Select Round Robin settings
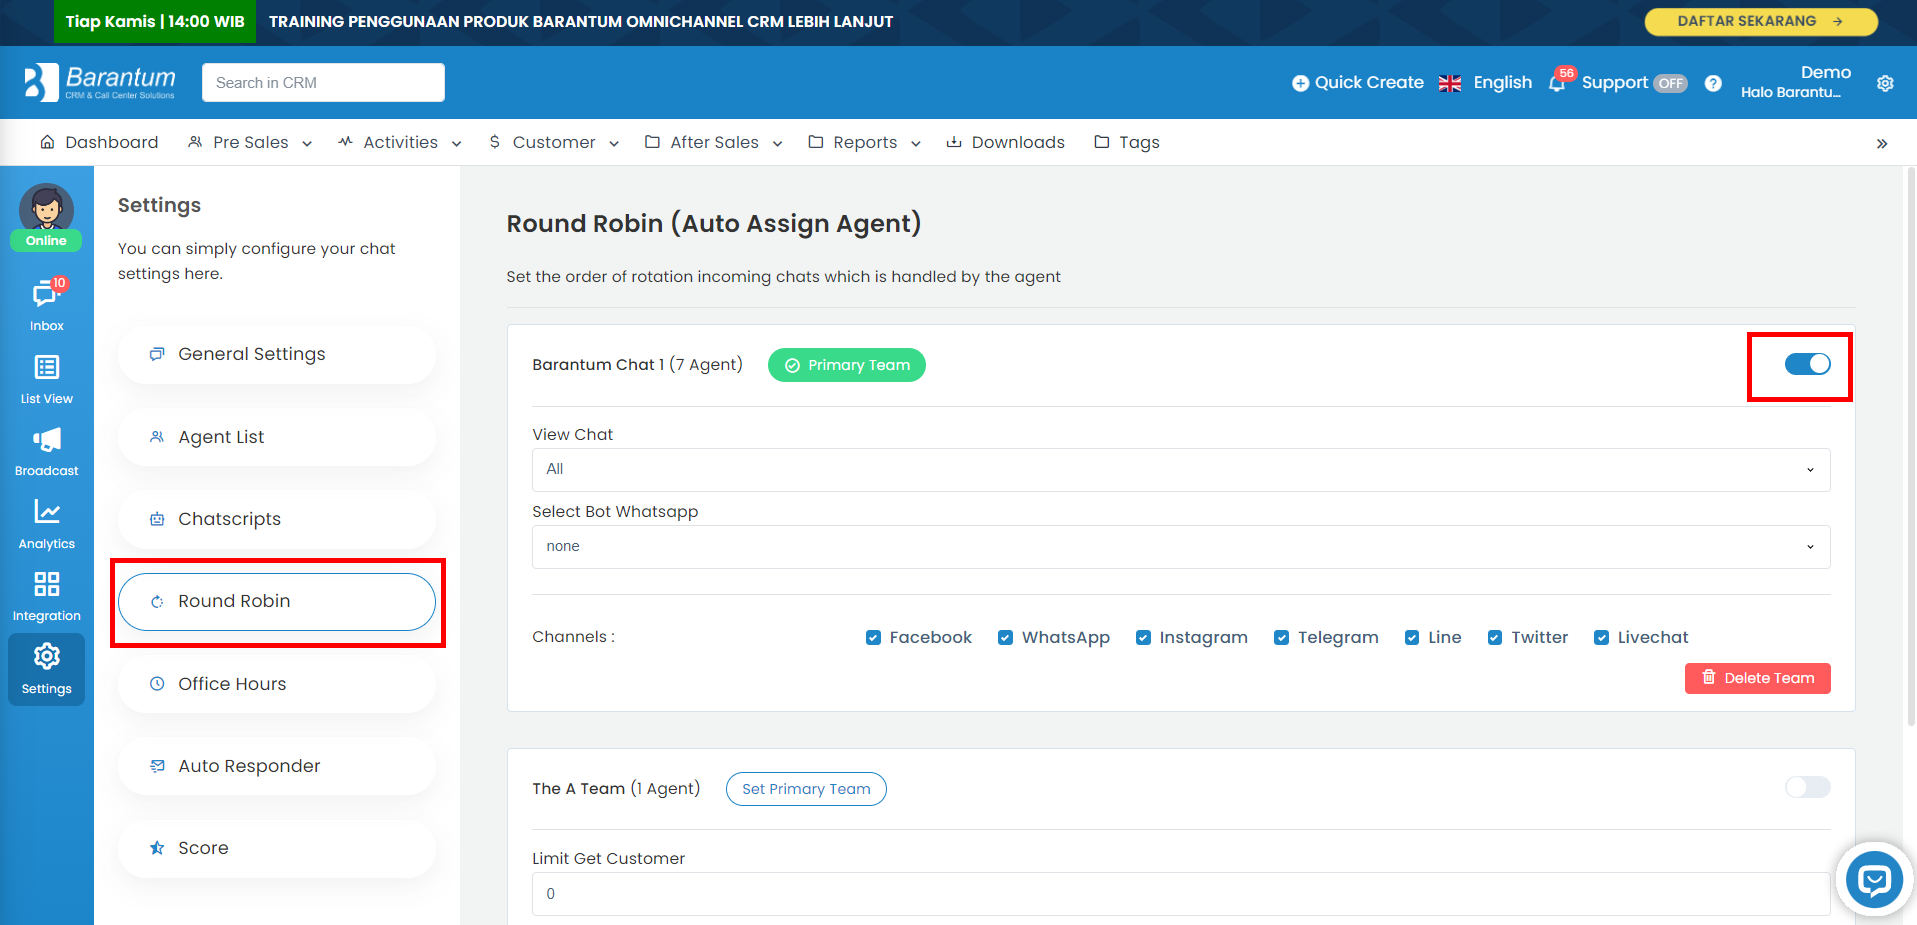The image size is (1917, 925). coord(277,602)
